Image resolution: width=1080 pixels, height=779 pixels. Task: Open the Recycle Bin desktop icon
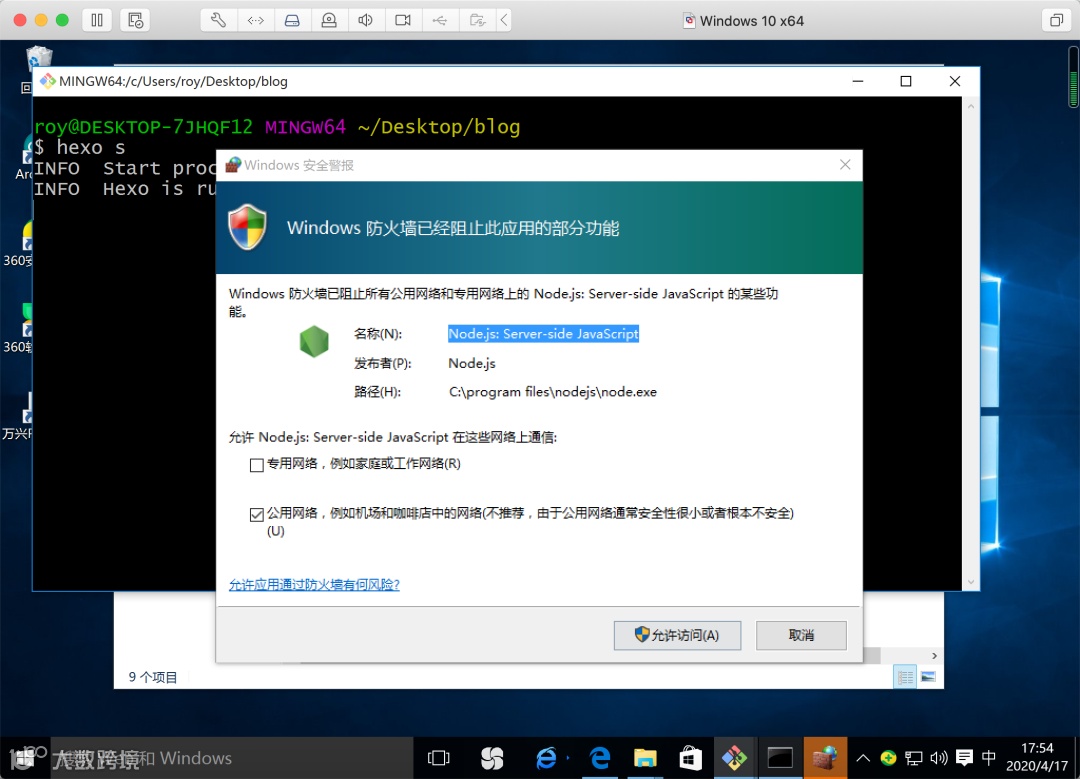click(39, 59)
